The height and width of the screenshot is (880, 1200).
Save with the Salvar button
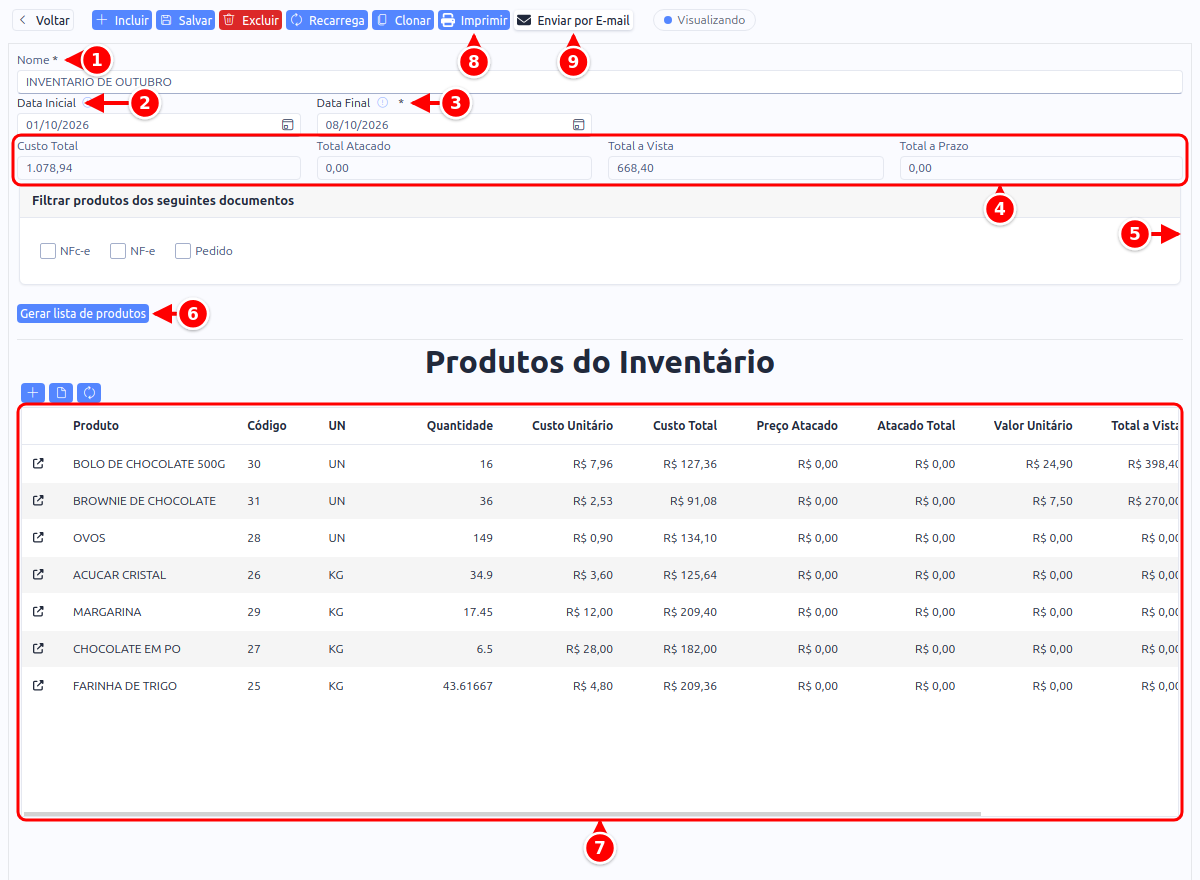pyautogui.click(x=186, y=20)
